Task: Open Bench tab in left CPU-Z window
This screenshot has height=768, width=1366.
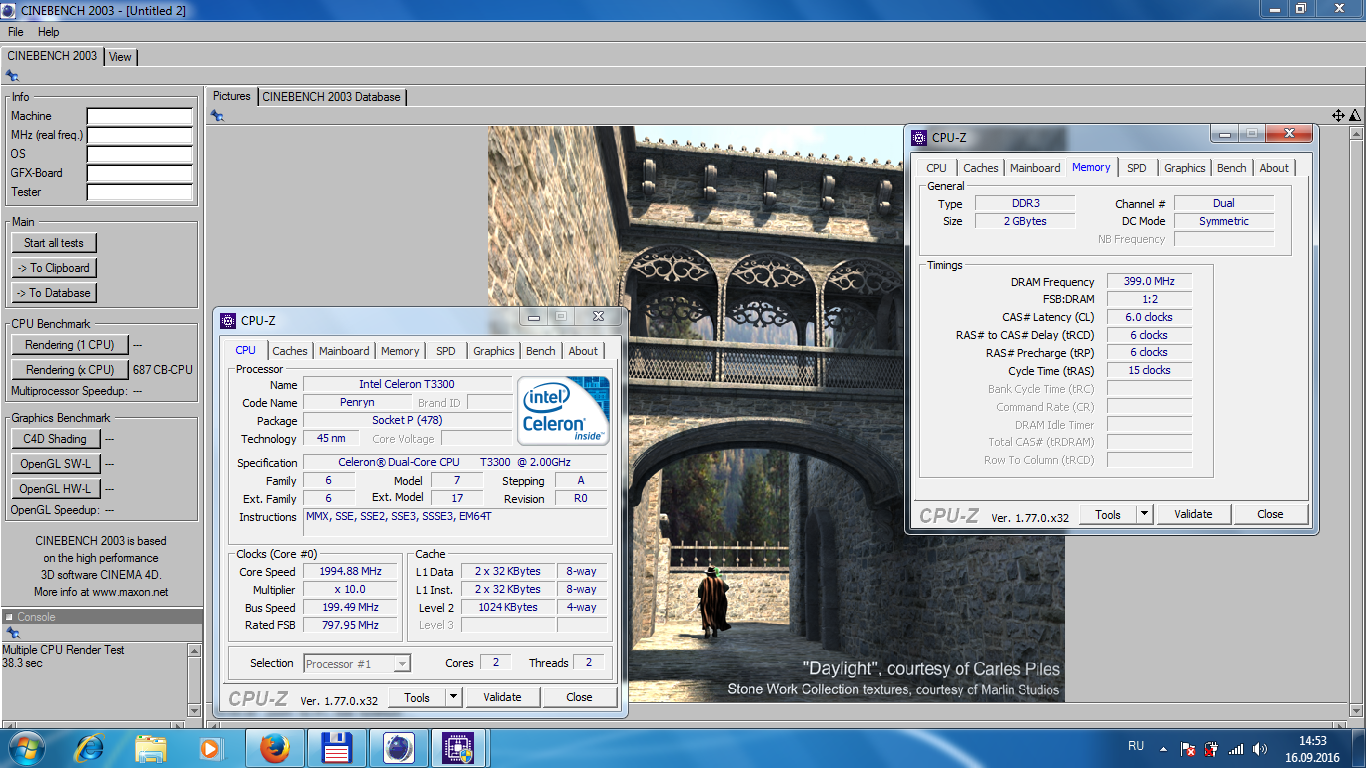Action: (x=541, y=351)
